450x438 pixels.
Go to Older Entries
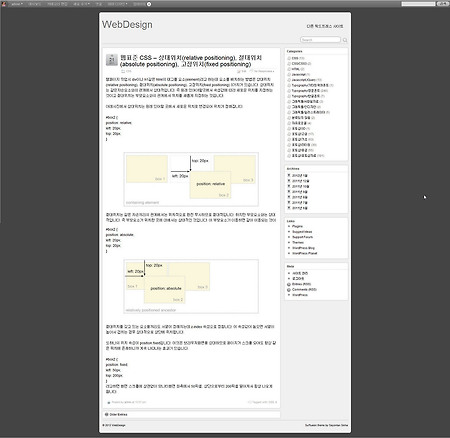click(x=118, y=414)
